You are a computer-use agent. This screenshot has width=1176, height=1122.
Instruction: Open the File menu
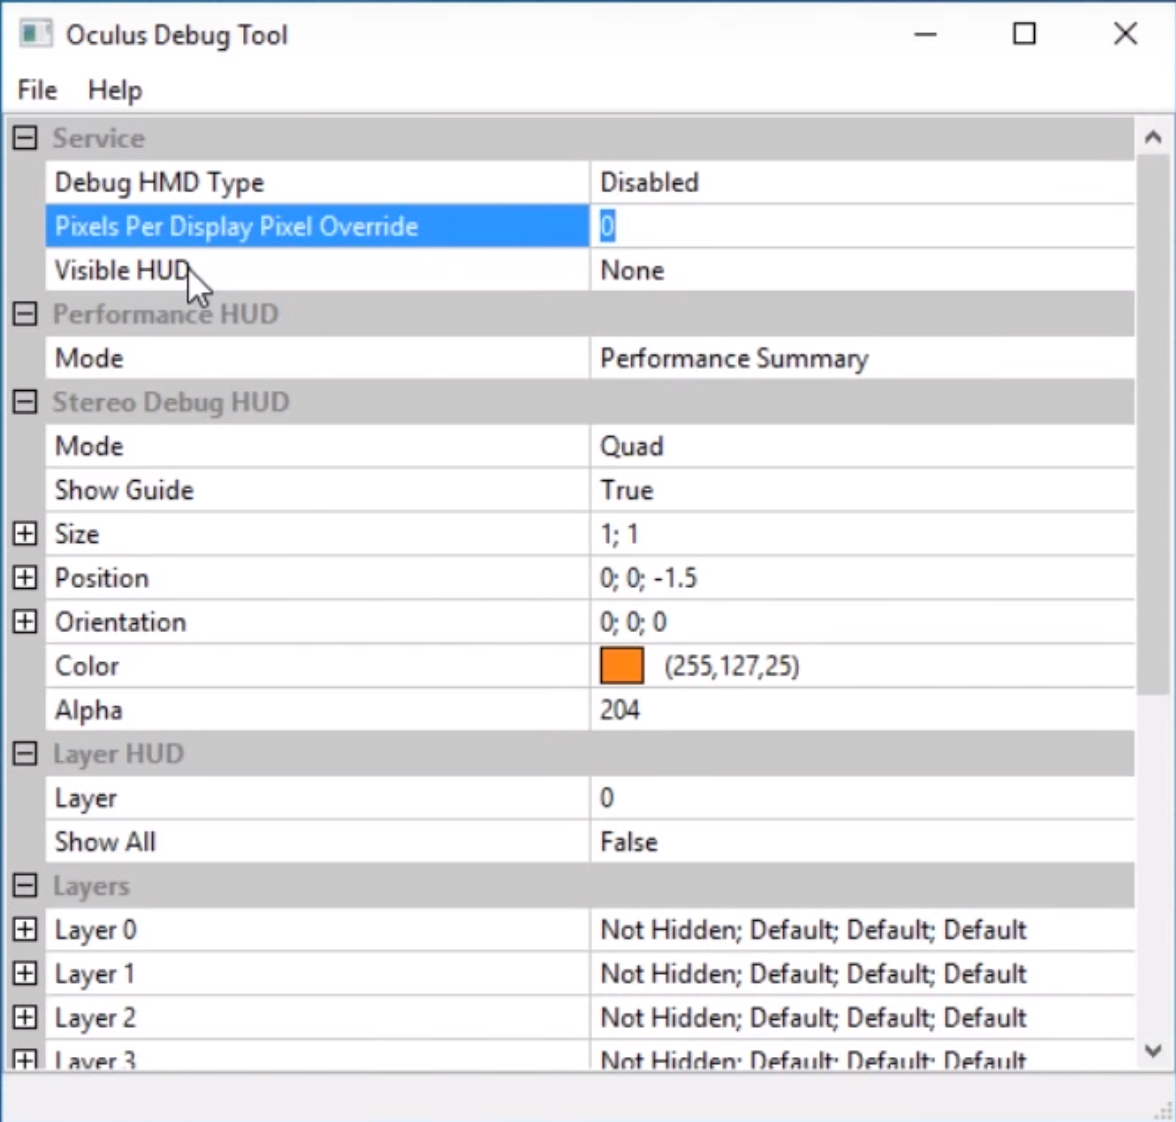(37, 90)
